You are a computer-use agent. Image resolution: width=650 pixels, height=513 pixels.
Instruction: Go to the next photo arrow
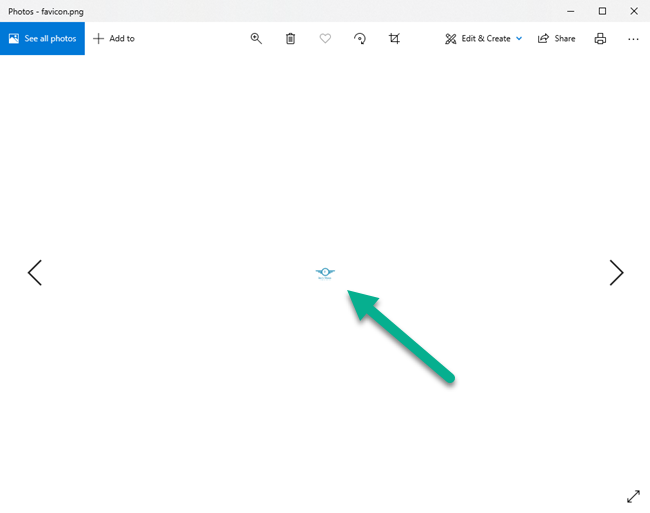tap(616, 273)
